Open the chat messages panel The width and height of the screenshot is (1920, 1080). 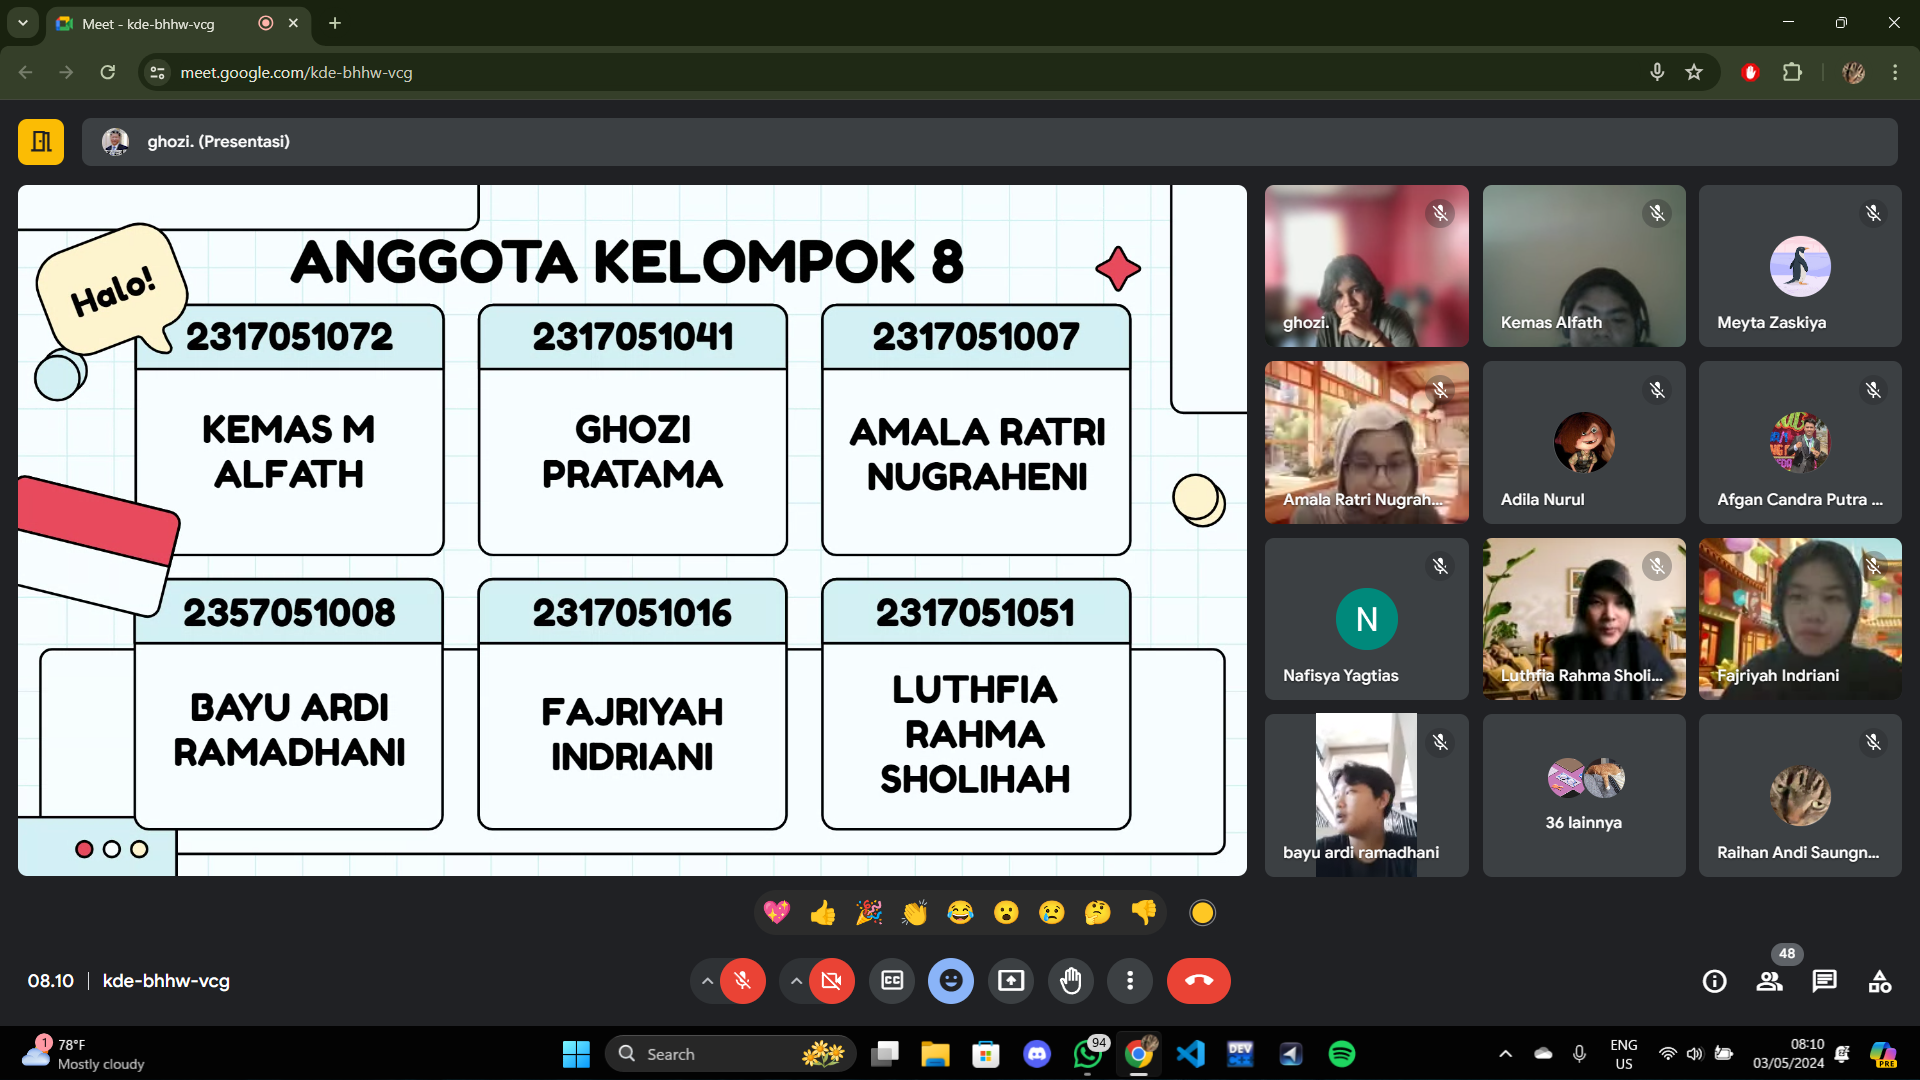[x=1824, y=981]
